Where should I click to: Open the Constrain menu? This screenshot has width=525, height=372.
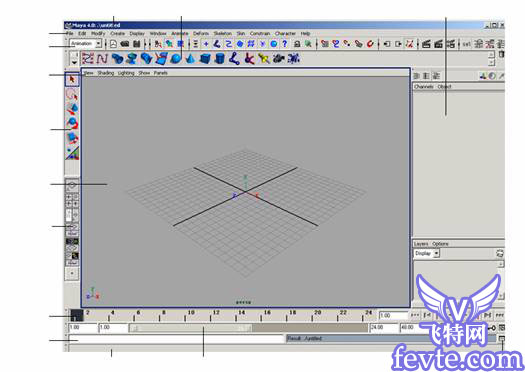[260, 33]
